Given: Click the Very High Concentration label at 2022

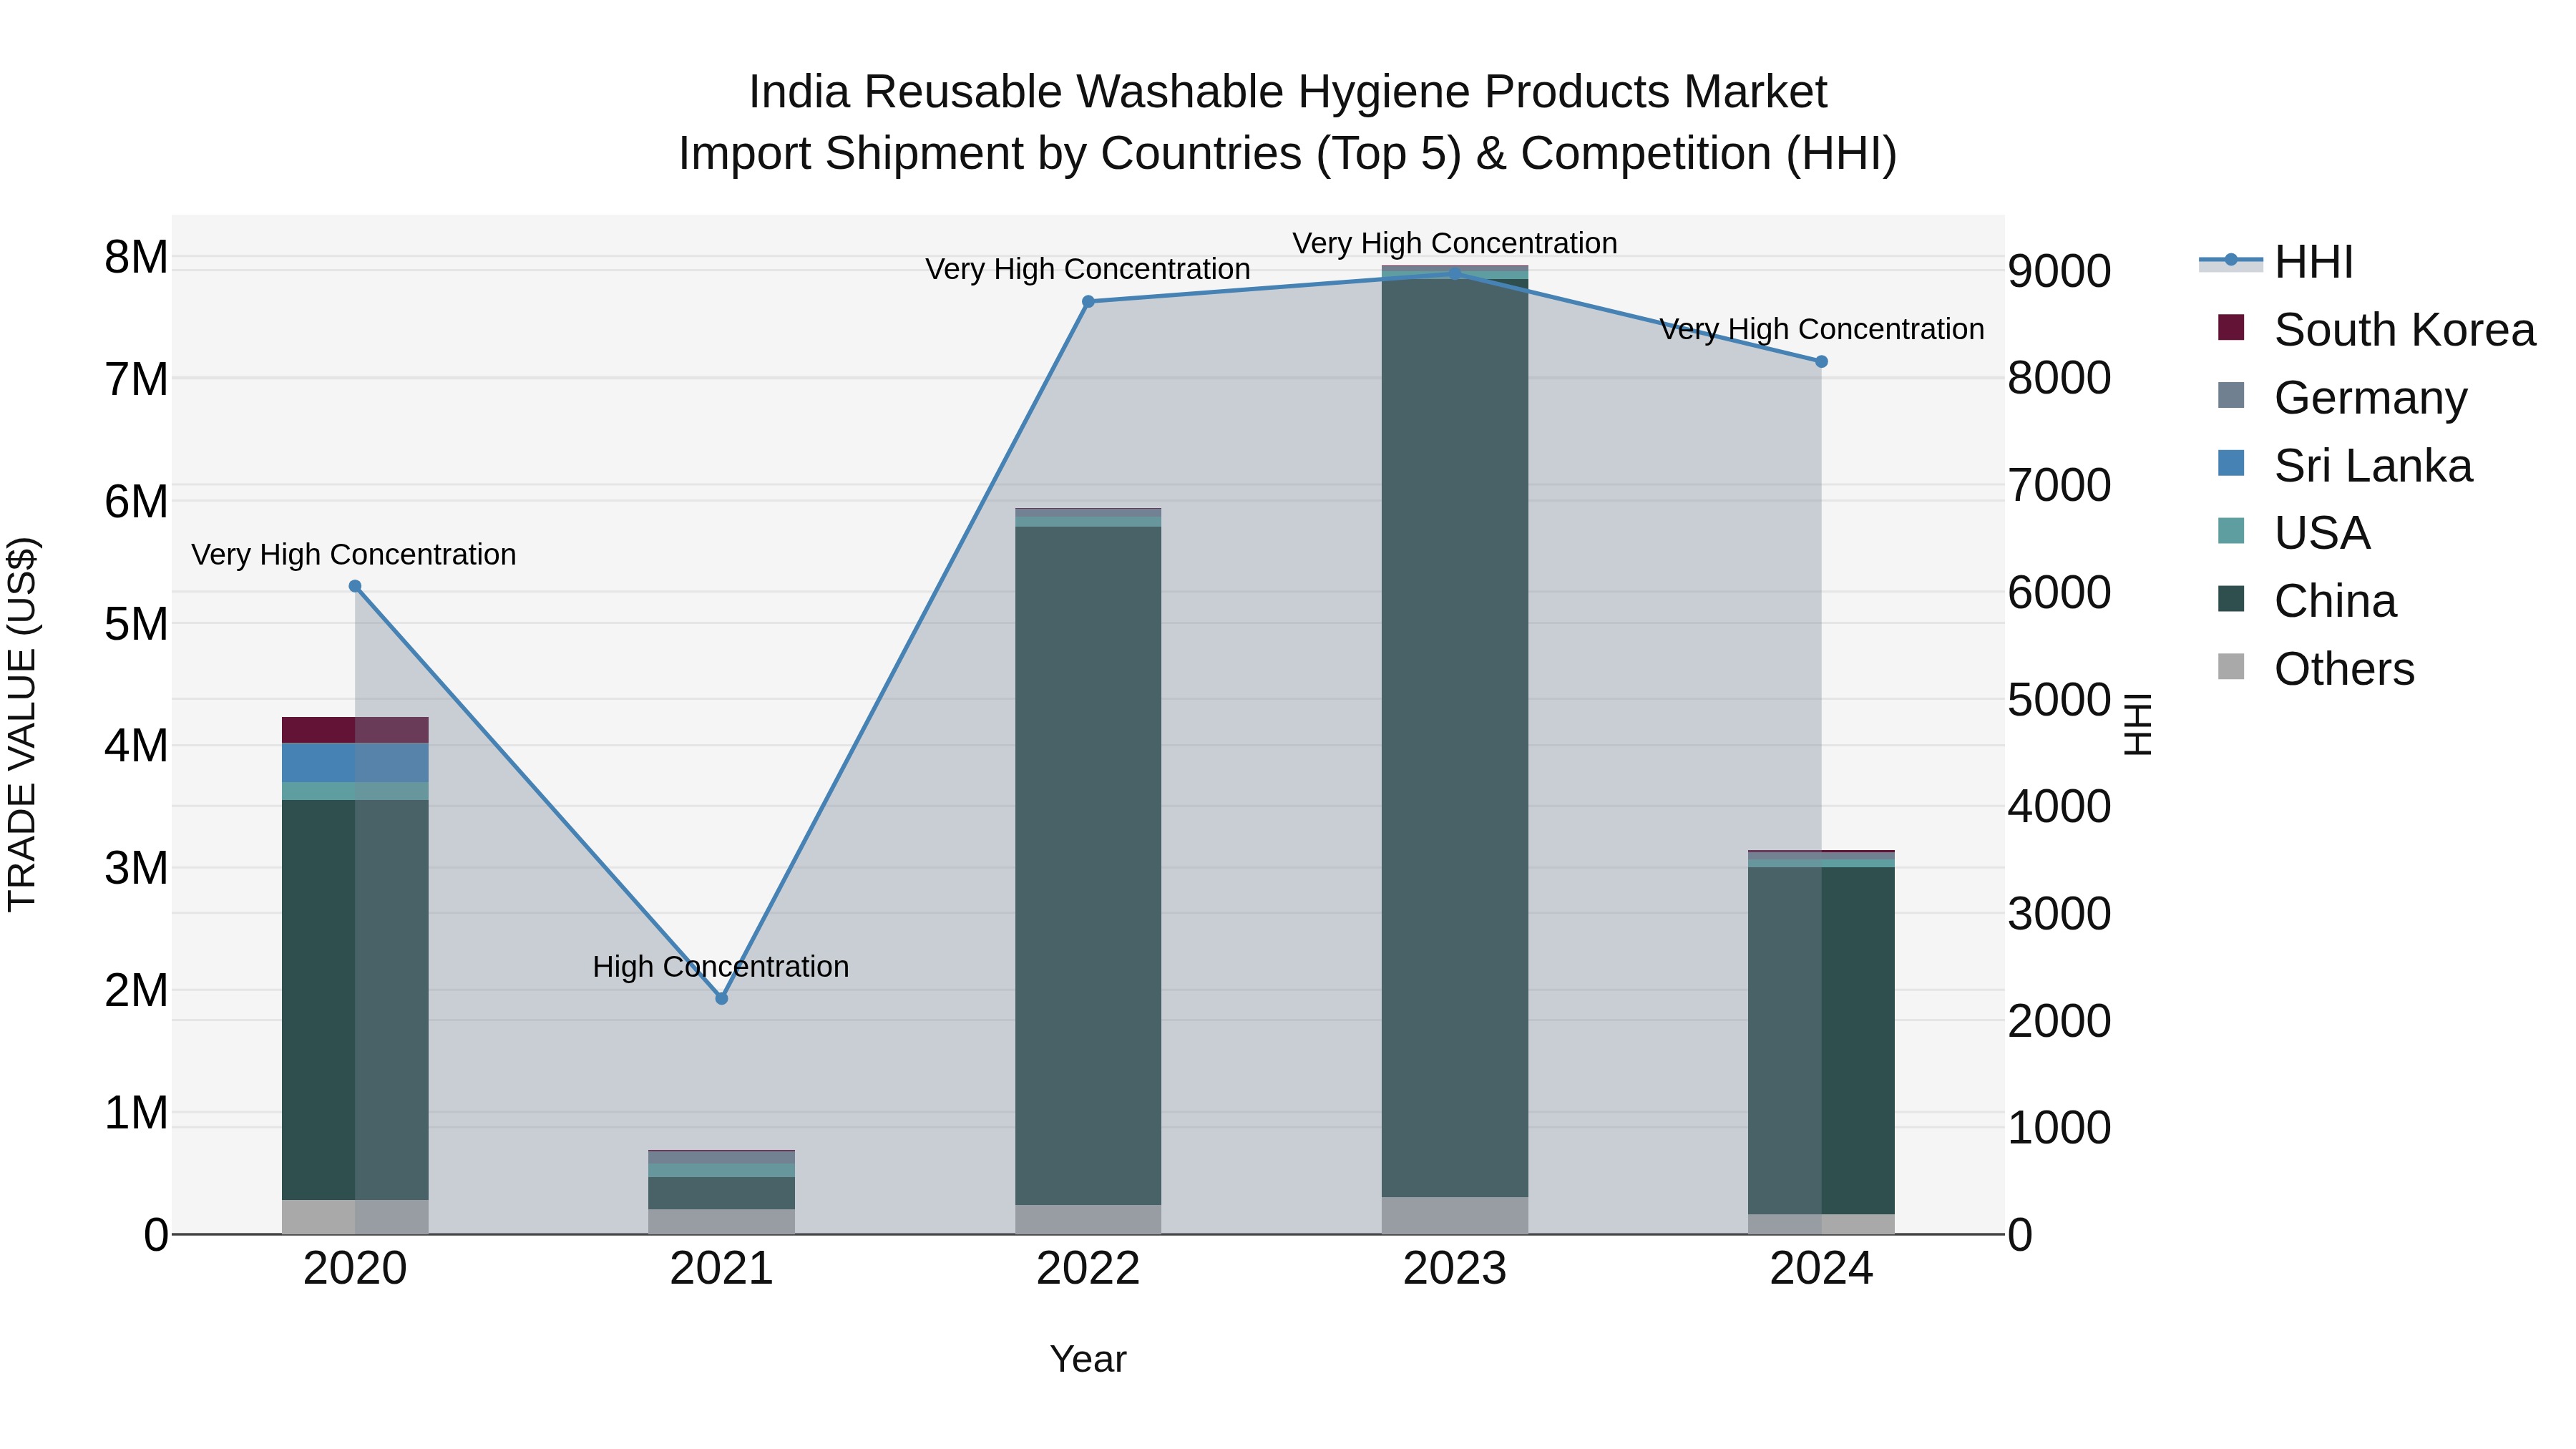Looking at the screenshot, I should pos(1088,269).
